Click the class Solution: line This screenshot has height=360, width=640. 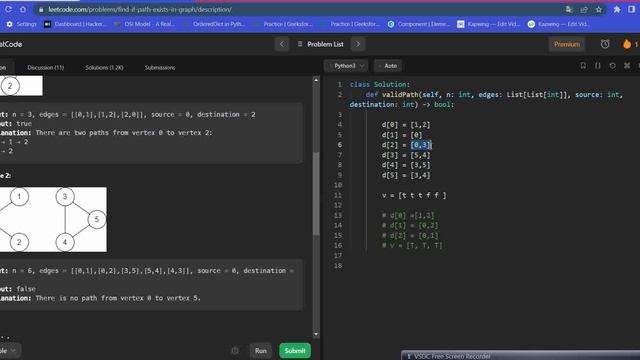(x=380, y=84)
